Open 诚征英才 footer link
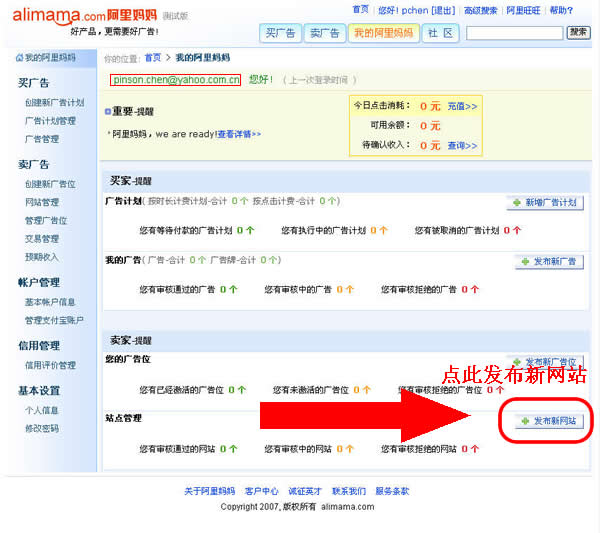 (305, 491)
